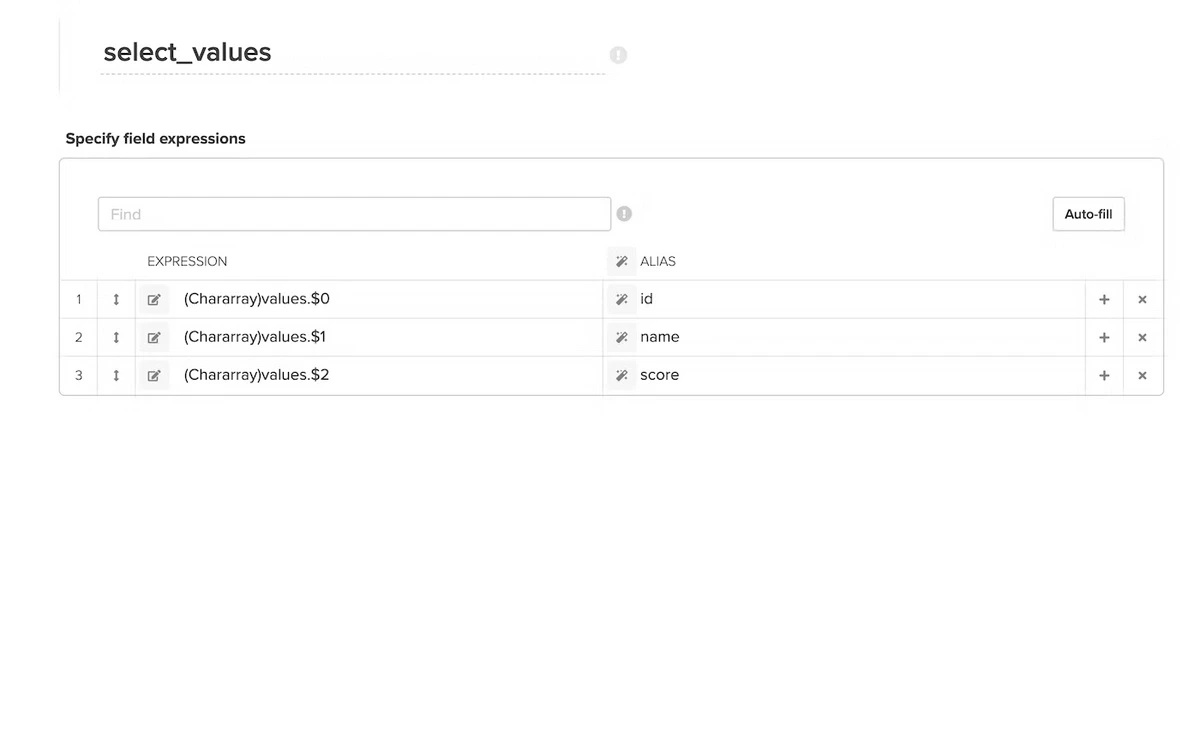Add a row after the name row
Viewport: 1200px width, 731px height.
[x=1104, y=337]
